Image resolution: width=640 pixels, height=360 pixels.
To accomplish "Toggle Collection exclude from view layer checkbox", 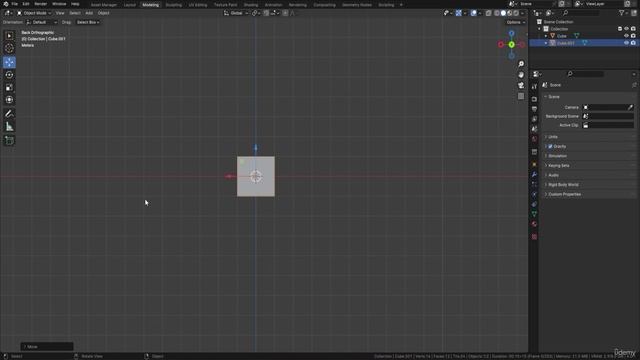I will pyautogui.click(x=620, y=29).
